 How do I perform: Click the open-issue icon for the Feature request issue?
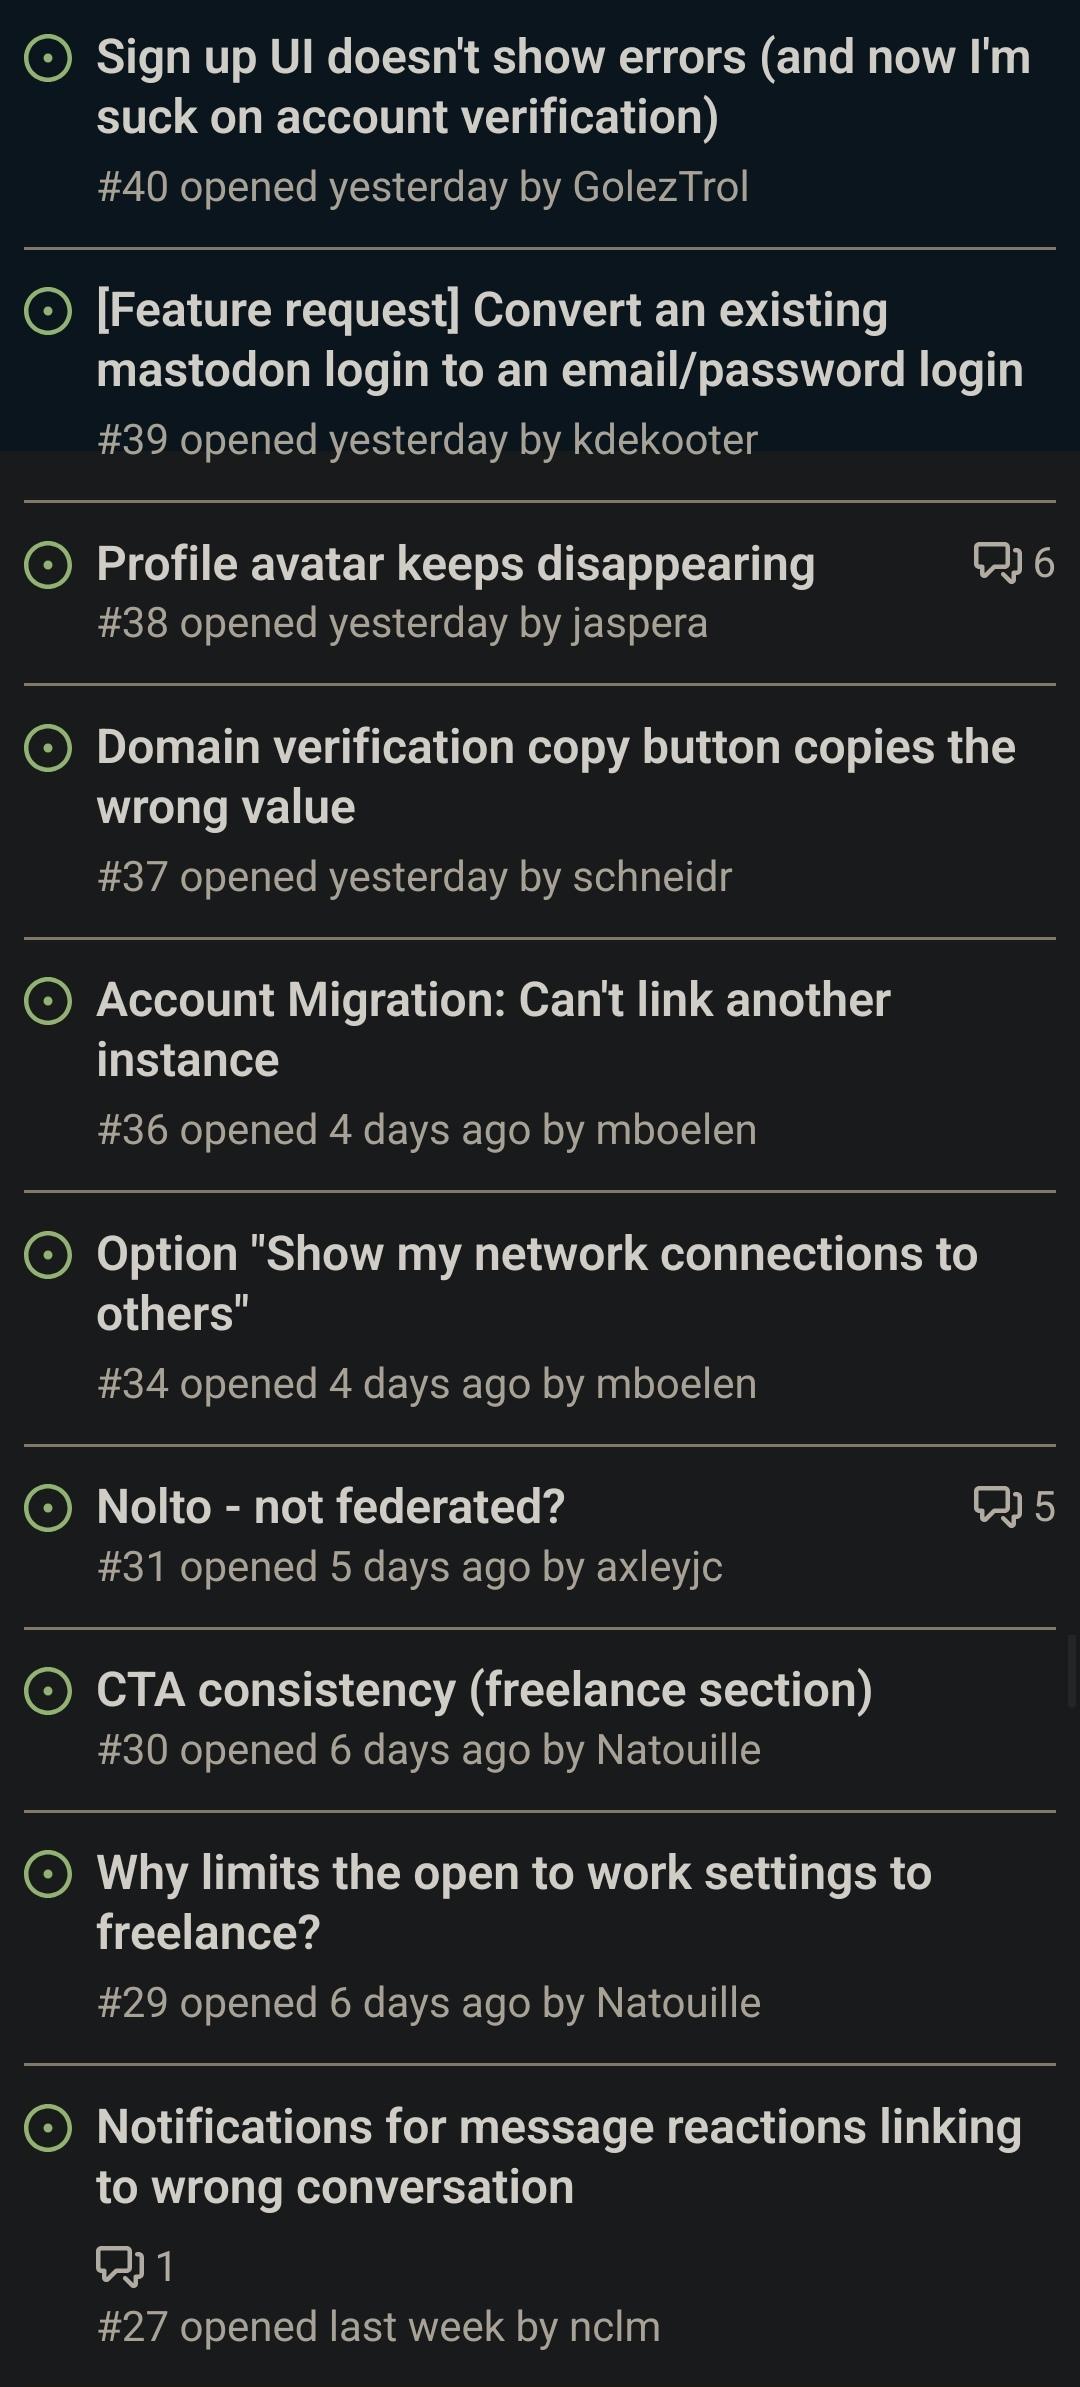[x=48, y=311]
